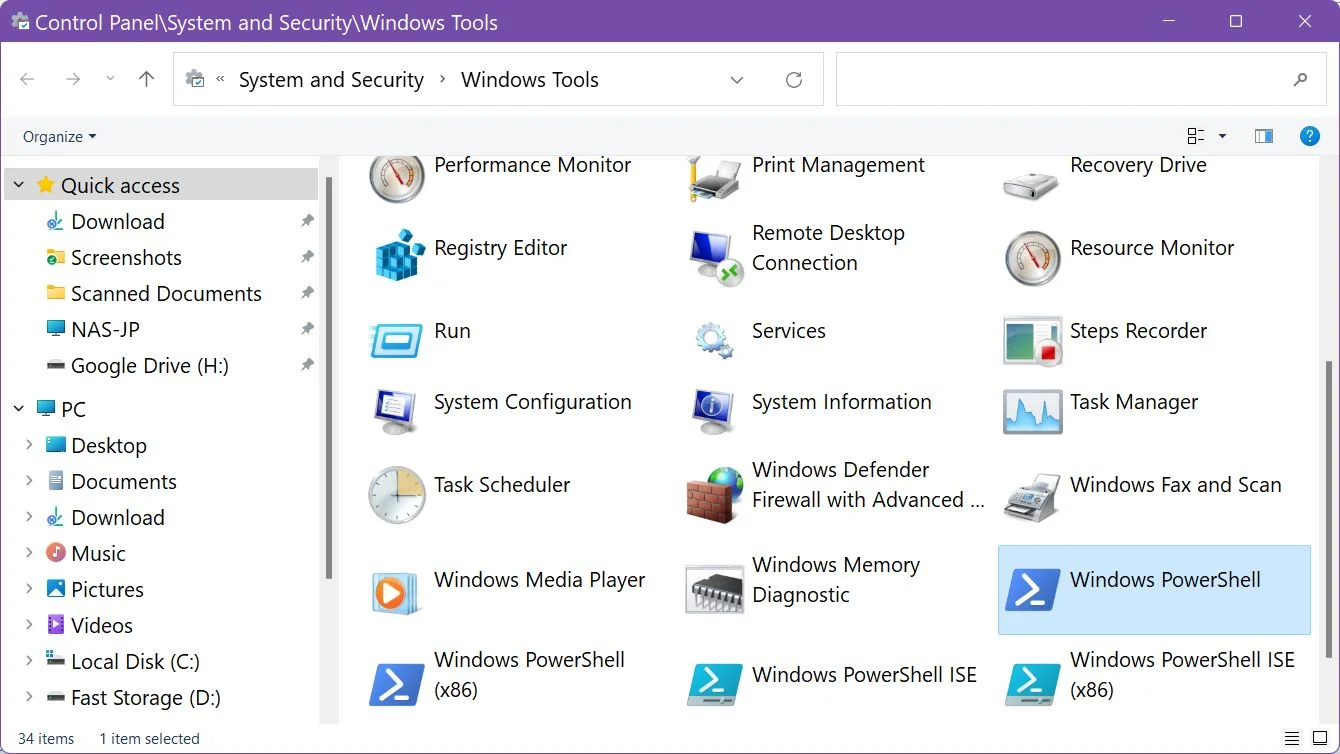Expand the Local Disk (C:) node
Viewport: 1340px width, 754px height.
[x=30, y=661]
